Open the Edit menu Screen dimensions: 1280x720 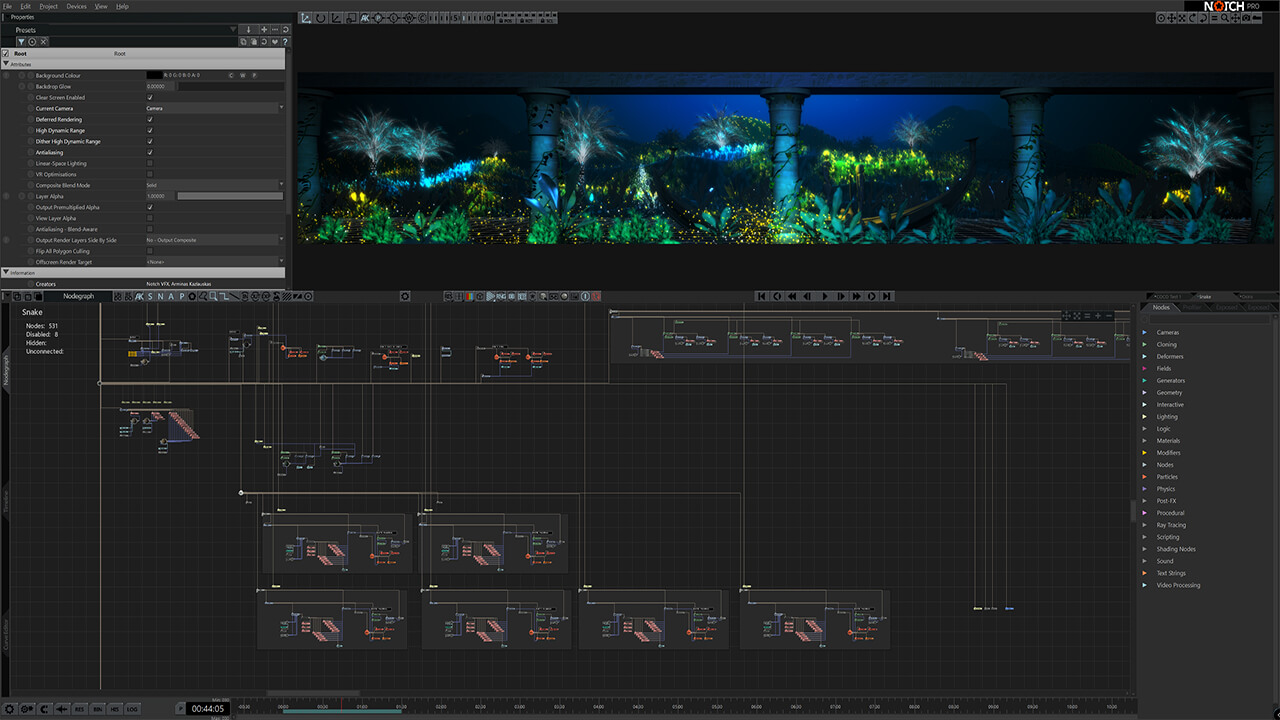click(x=26, y=6)
